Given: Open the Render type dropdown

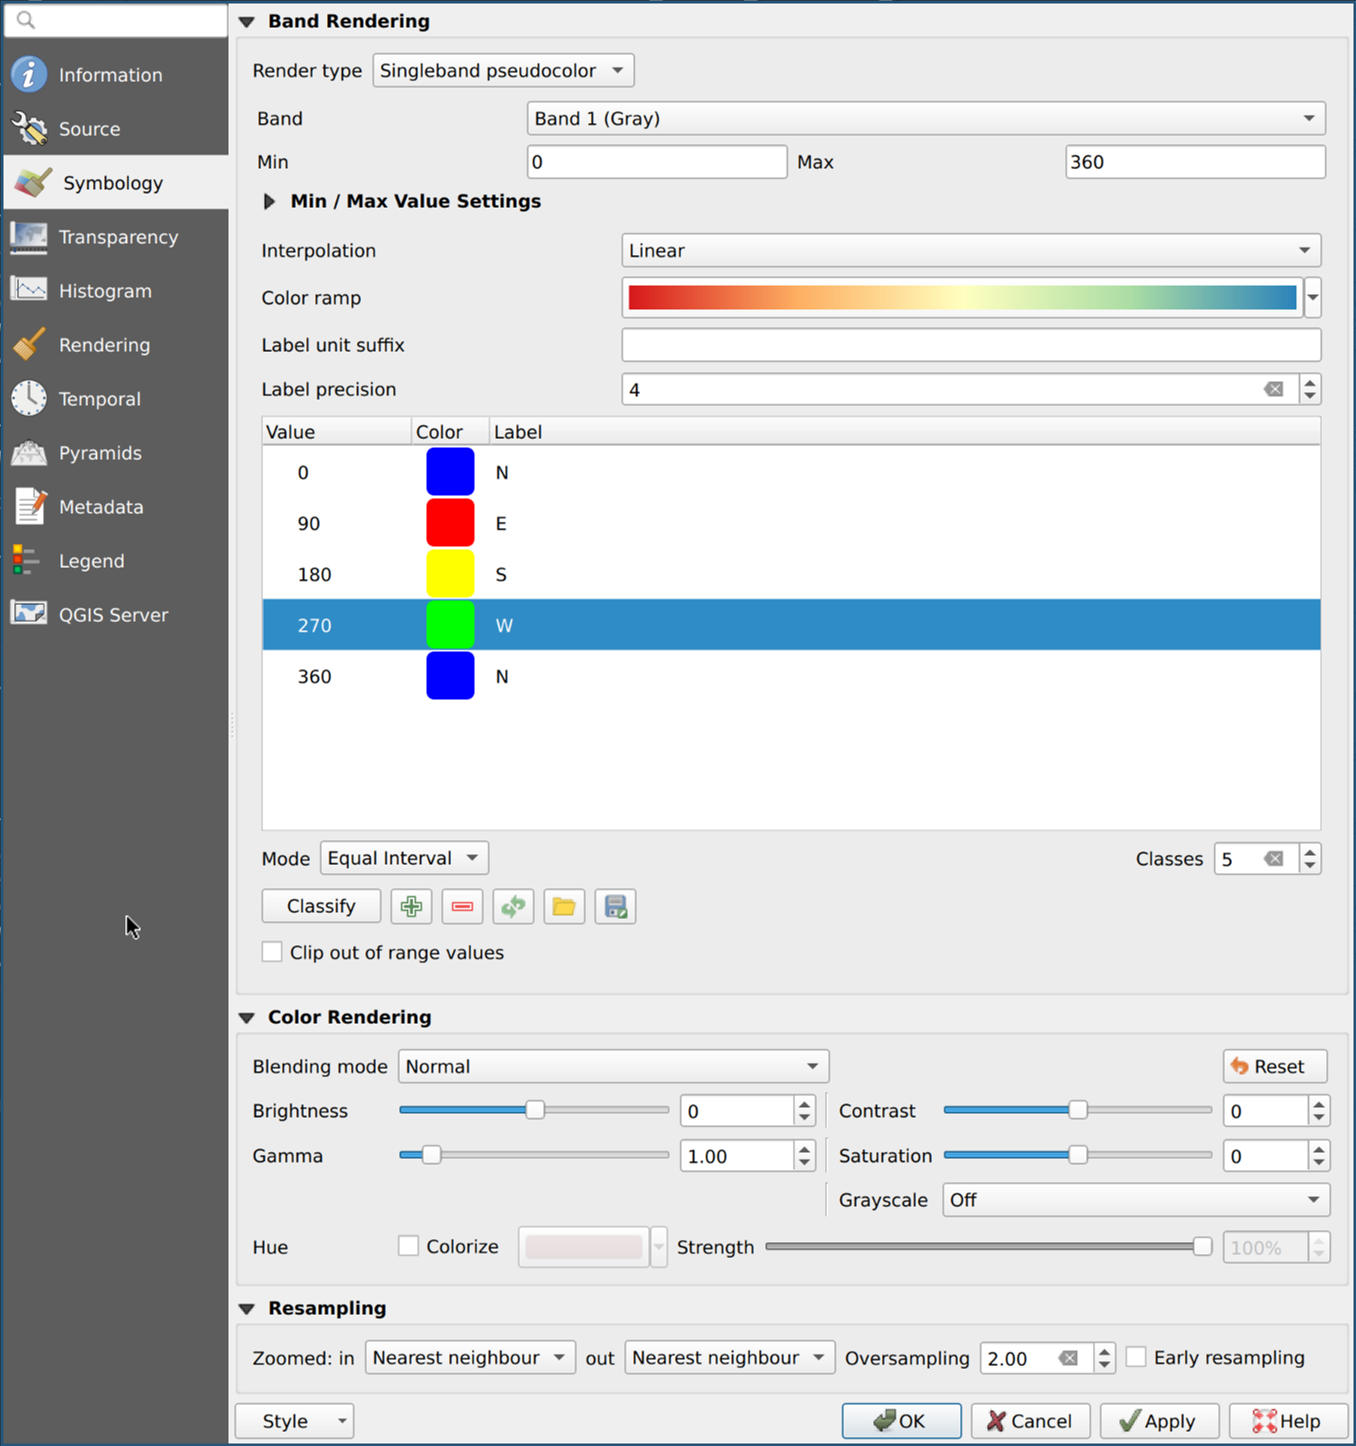Looking at the screenshot, I should coord(503,71).
